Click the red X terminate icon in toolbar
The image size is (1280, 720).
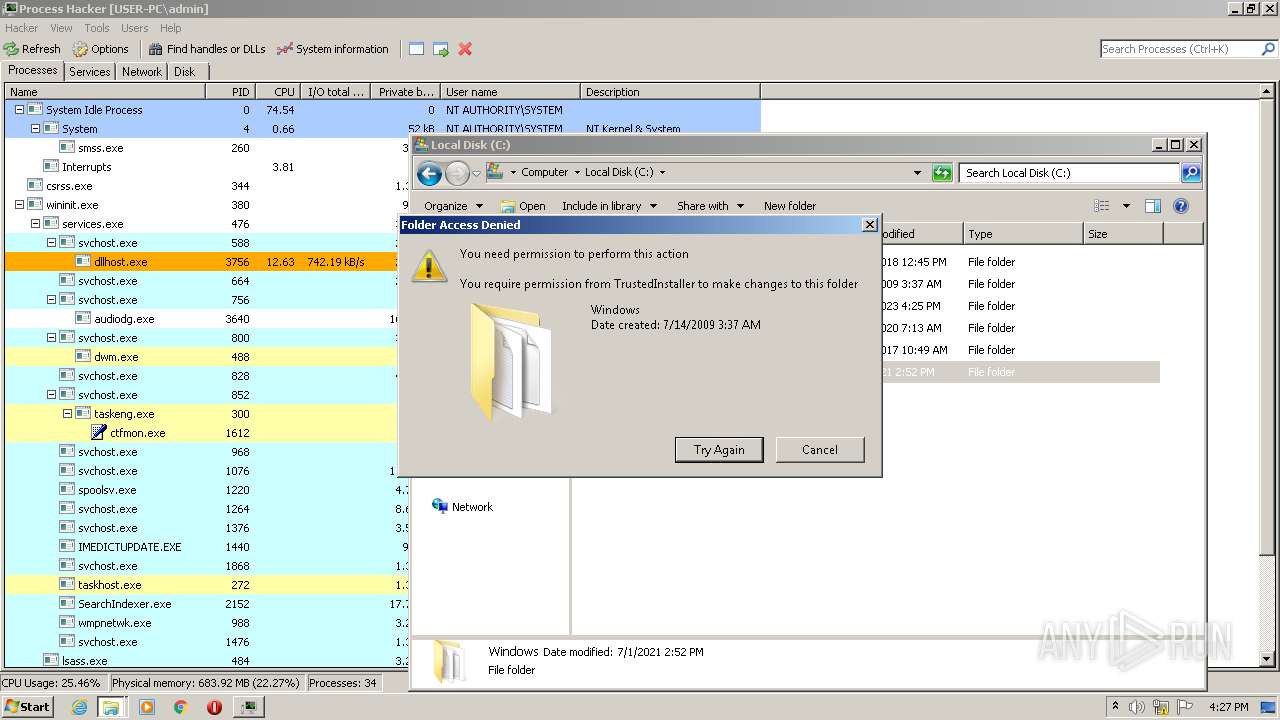(465, 49)
